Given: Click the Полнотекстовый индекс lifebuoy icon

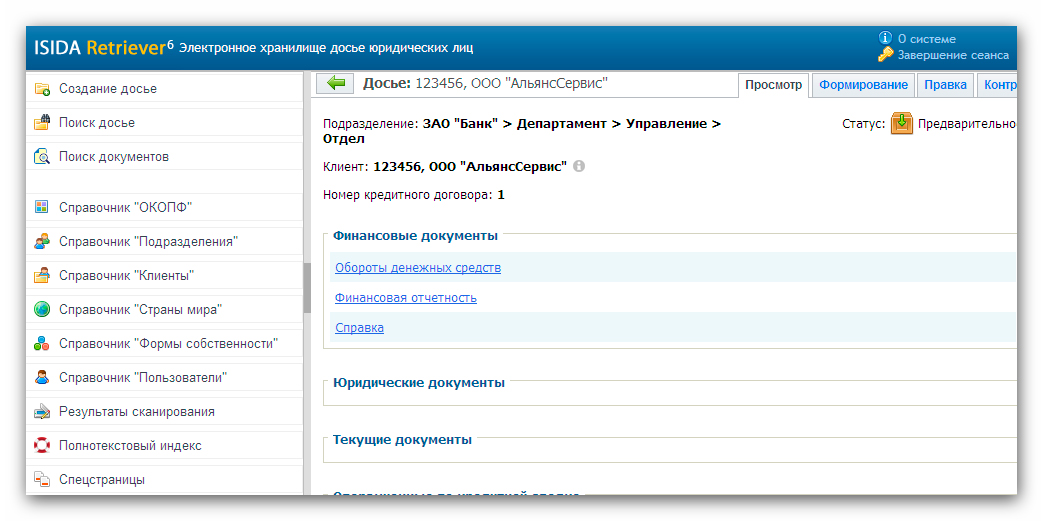Looking at the screenshot, I should pos(42,445).
